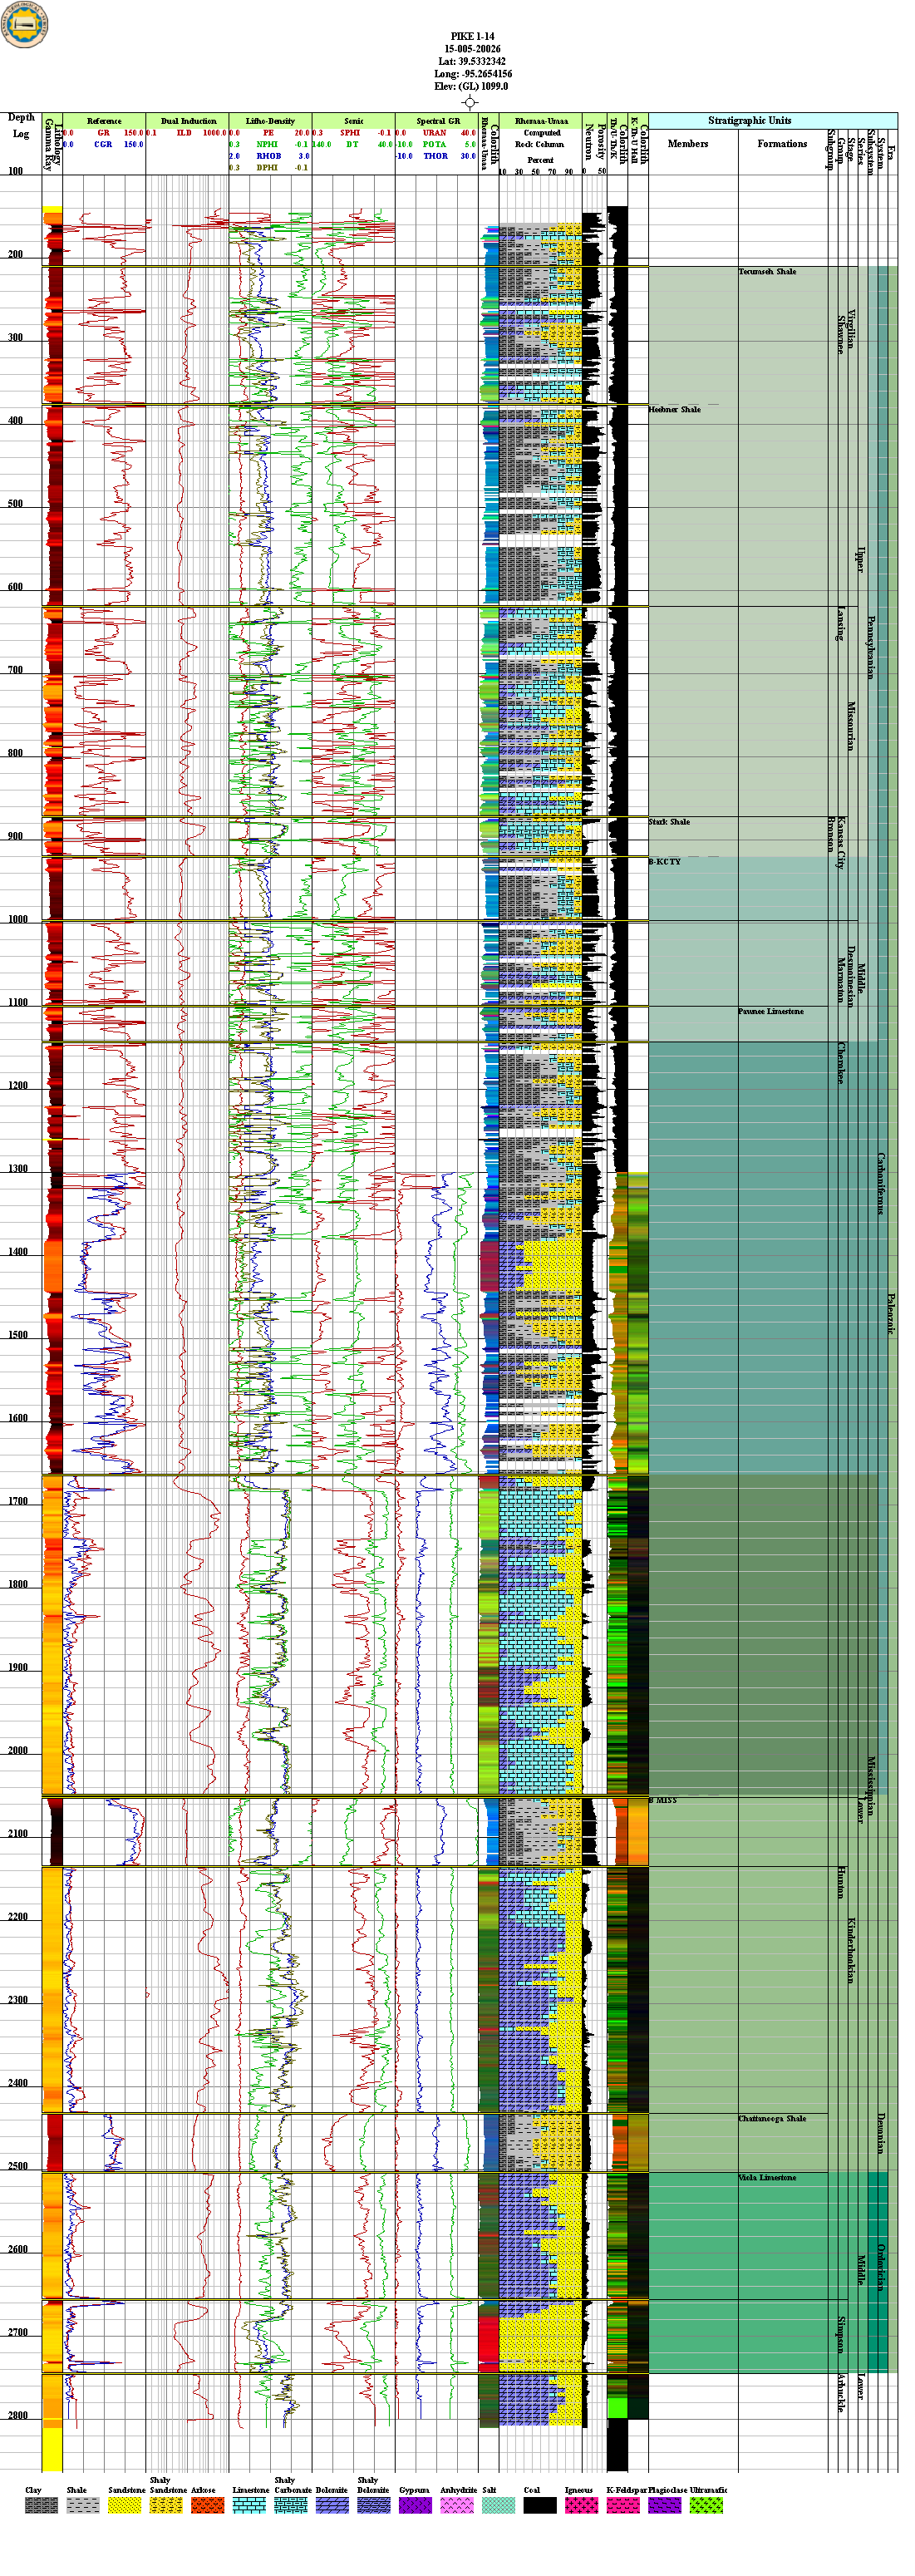Click the Spectral GR track header
Screen dimensions: 915x2576
[438, 121]
